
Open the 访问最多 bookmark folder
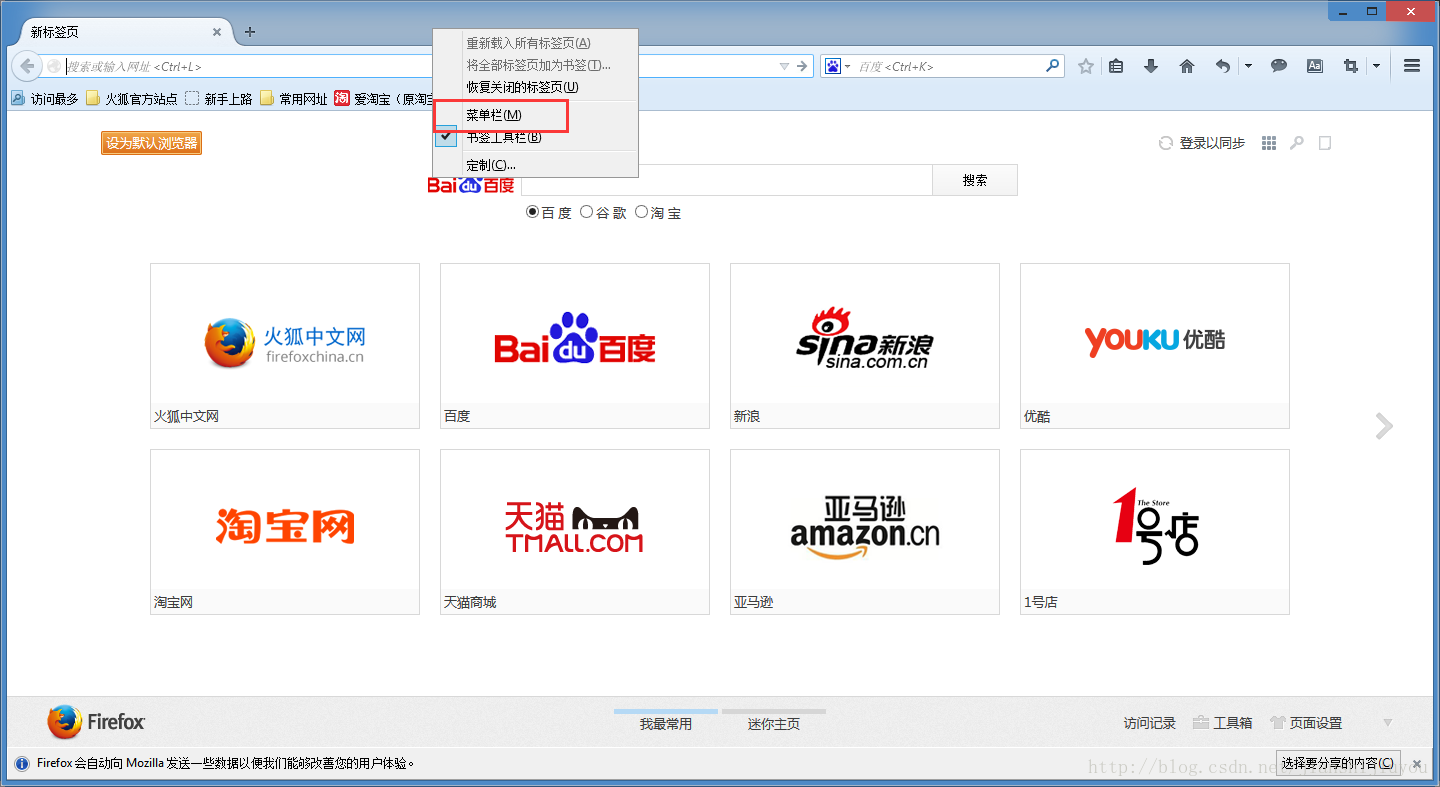[x=45, y=98]
